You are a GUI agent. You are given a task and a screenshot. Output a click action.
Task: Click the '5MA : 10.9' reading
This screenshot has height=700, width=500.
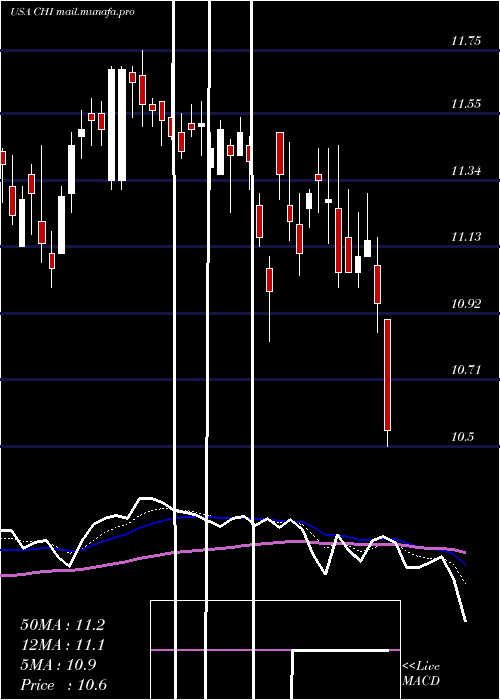(58, 665)
